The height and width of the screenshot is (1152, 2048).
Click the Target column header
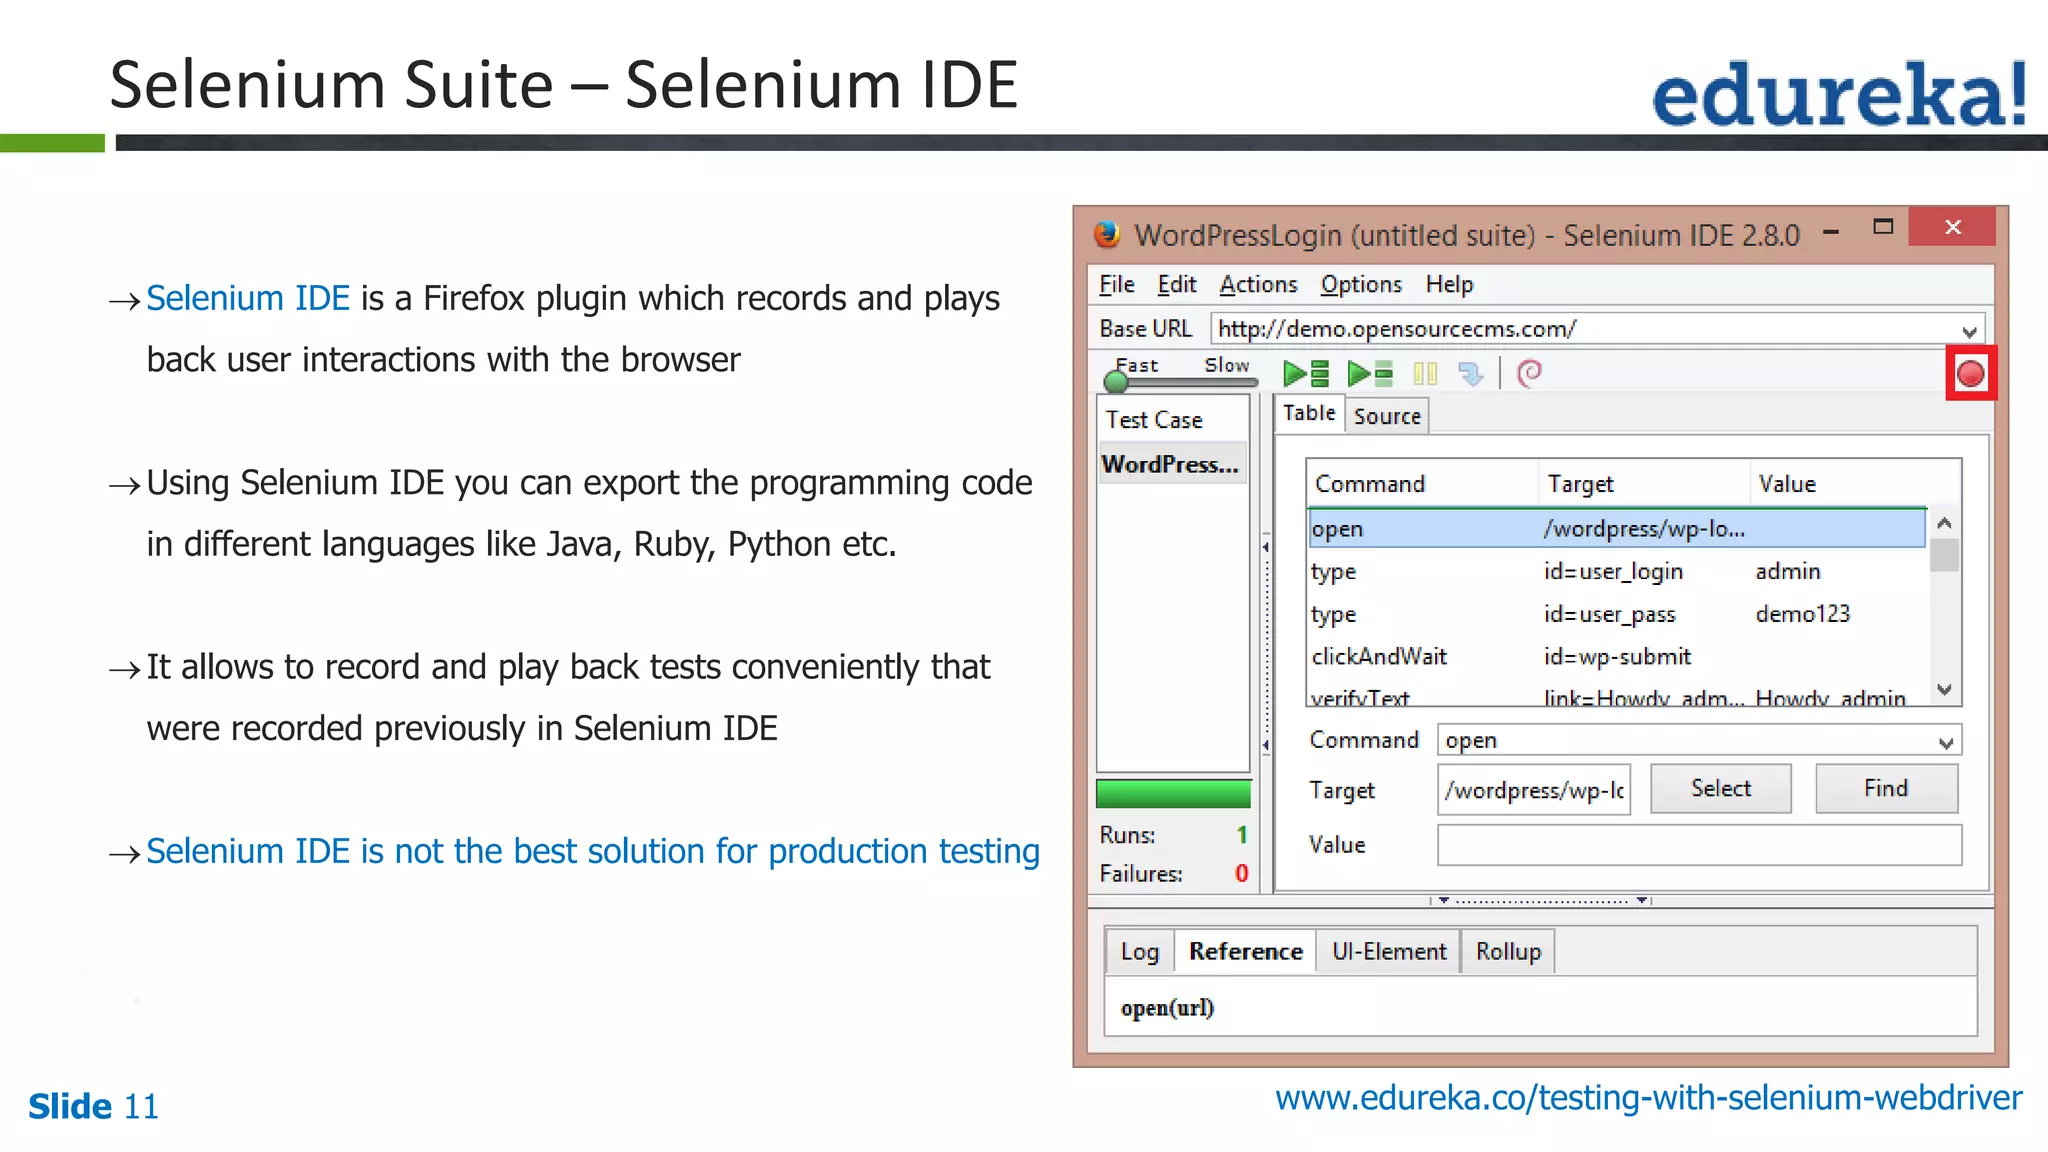[x=1644, y=484]
